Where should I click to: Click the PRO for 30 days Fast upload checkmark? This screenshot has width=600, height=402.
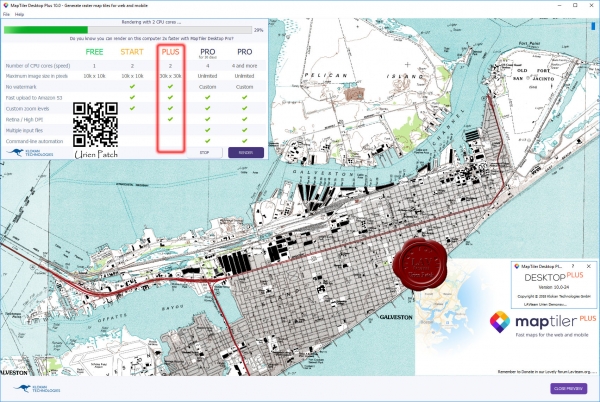point(207,97)
